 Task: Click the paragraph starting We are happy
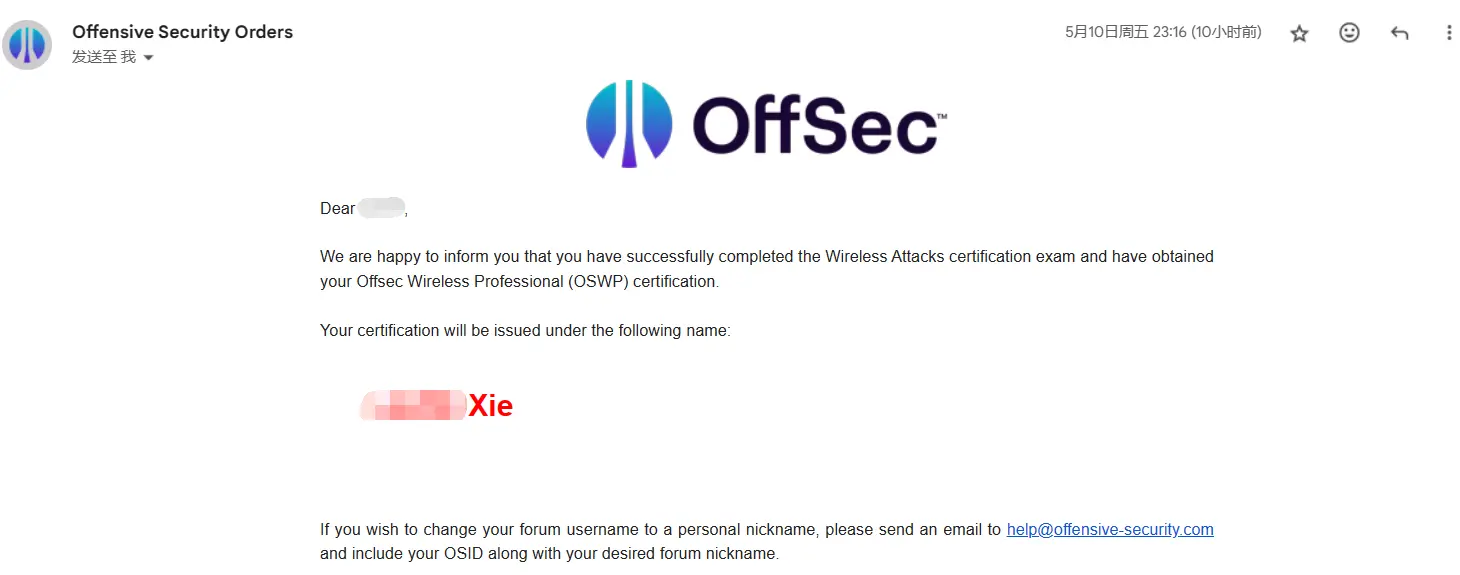766,257
